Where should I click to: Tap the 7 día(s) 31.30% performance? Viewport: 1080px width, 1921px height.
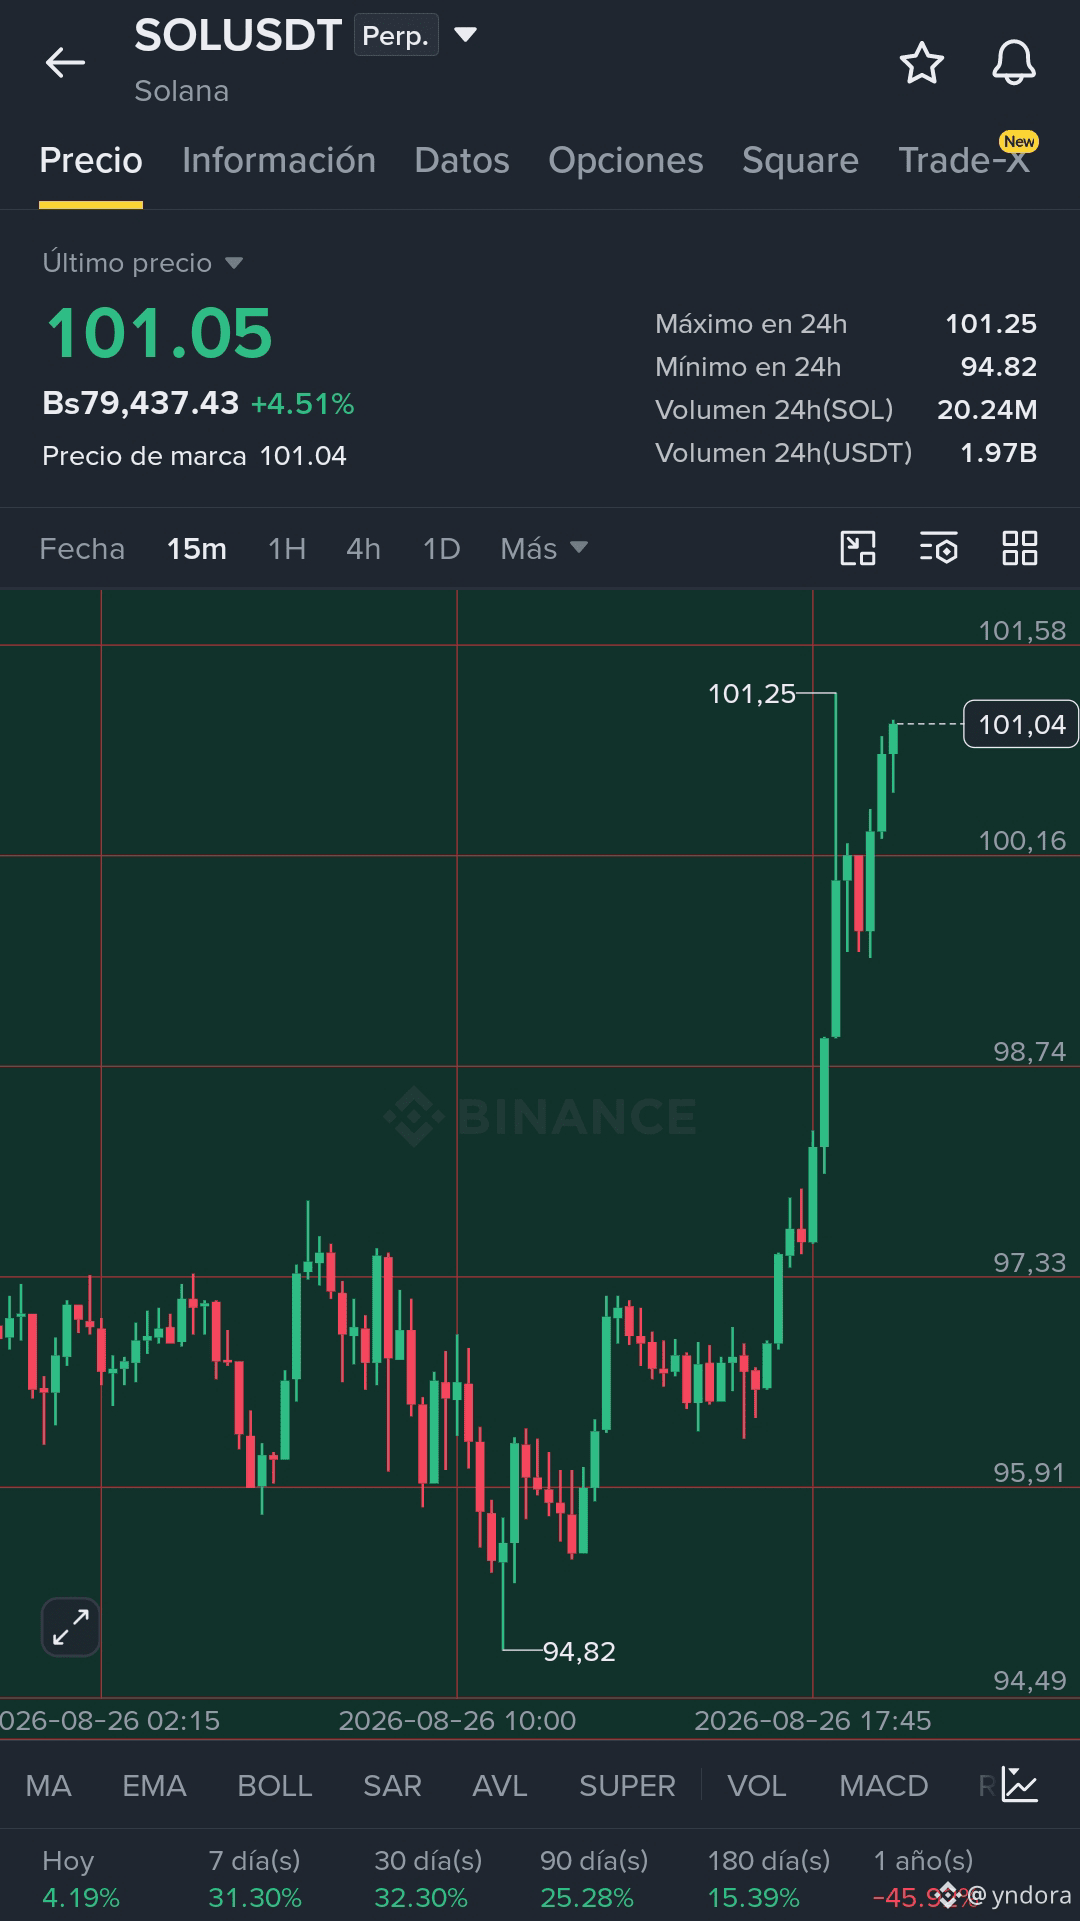(255, 1879)
